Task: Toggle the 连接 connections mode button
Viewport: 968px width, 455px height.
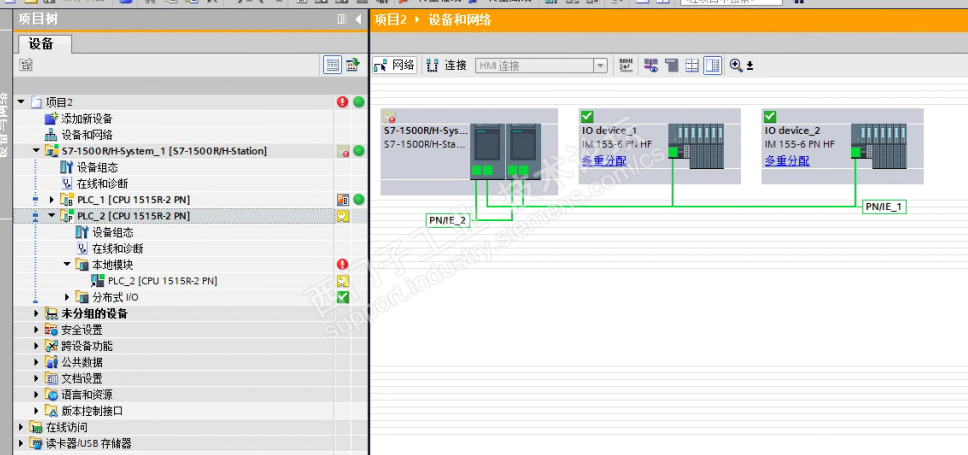Action: pos(447,65)
